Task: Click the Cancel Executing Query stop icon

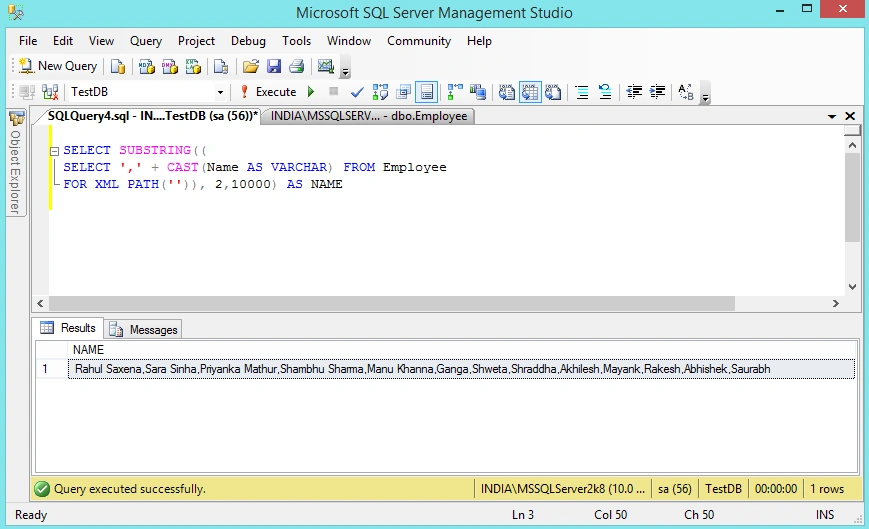Action: pos(333,91)
